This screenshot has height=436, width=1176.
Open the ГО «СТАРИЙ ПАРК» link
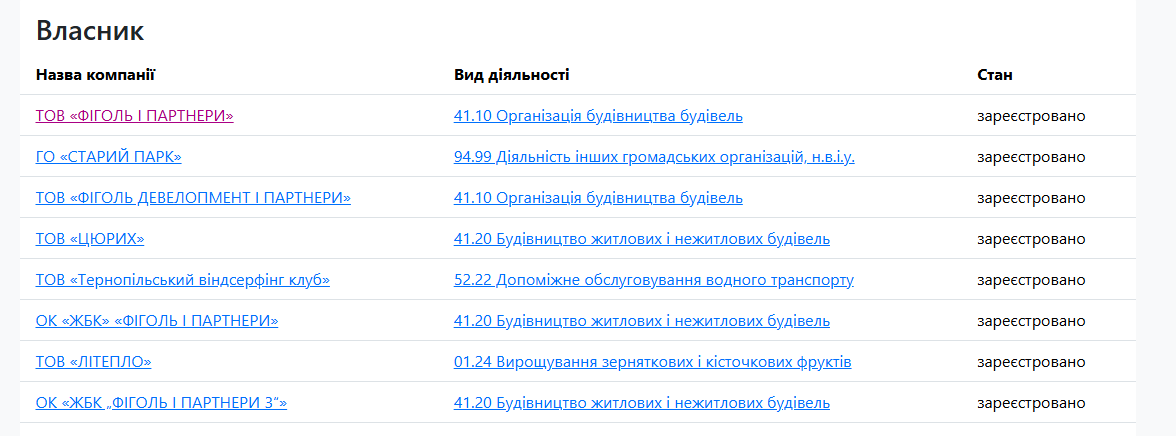[108, 157]
